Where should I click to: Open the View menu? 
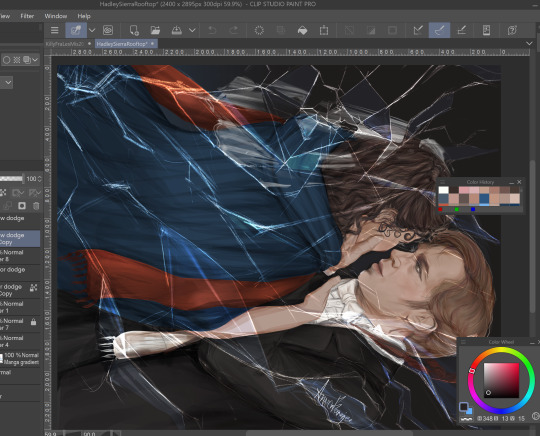coord(5,16)
